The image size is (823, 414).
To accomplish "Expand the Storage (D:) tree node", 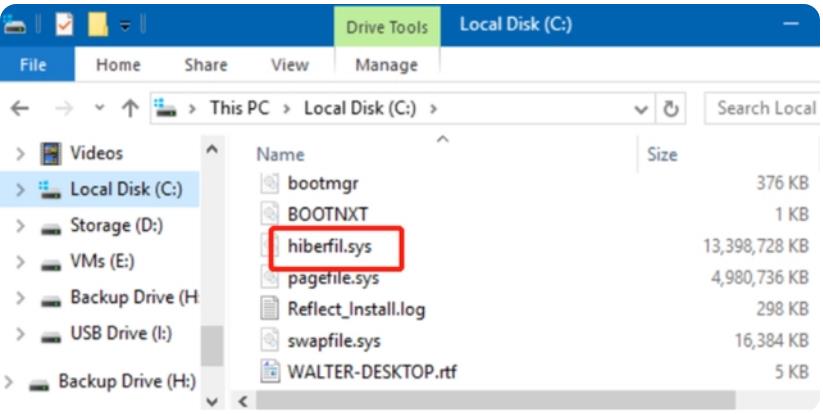I will pos(20,226).
